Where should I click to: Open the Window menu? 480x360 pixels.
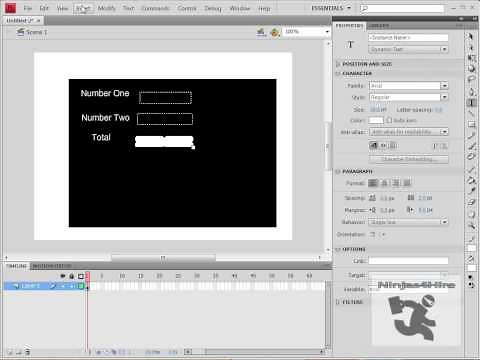coord(240,8)
